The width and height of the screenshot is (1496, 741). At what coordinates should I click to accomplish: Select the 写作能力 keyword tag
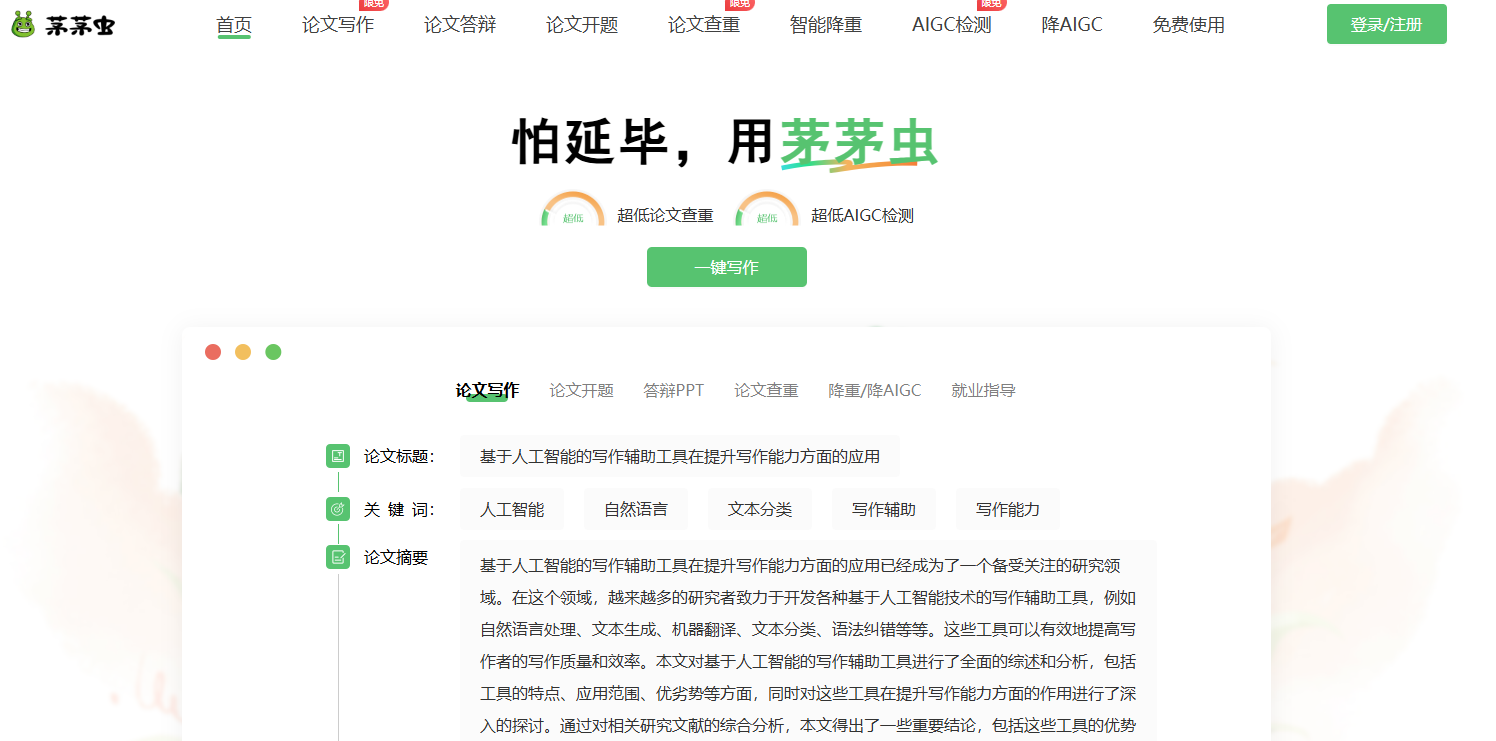[1008, 509]
